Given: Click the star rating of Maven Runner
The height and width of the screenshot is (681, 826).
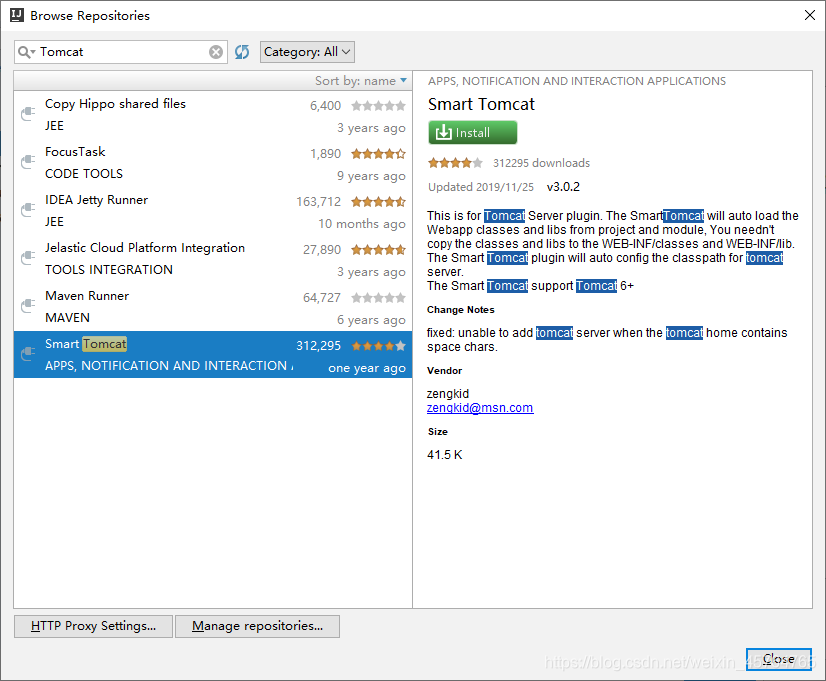Looking at the screenshot, I should [378, 298].
